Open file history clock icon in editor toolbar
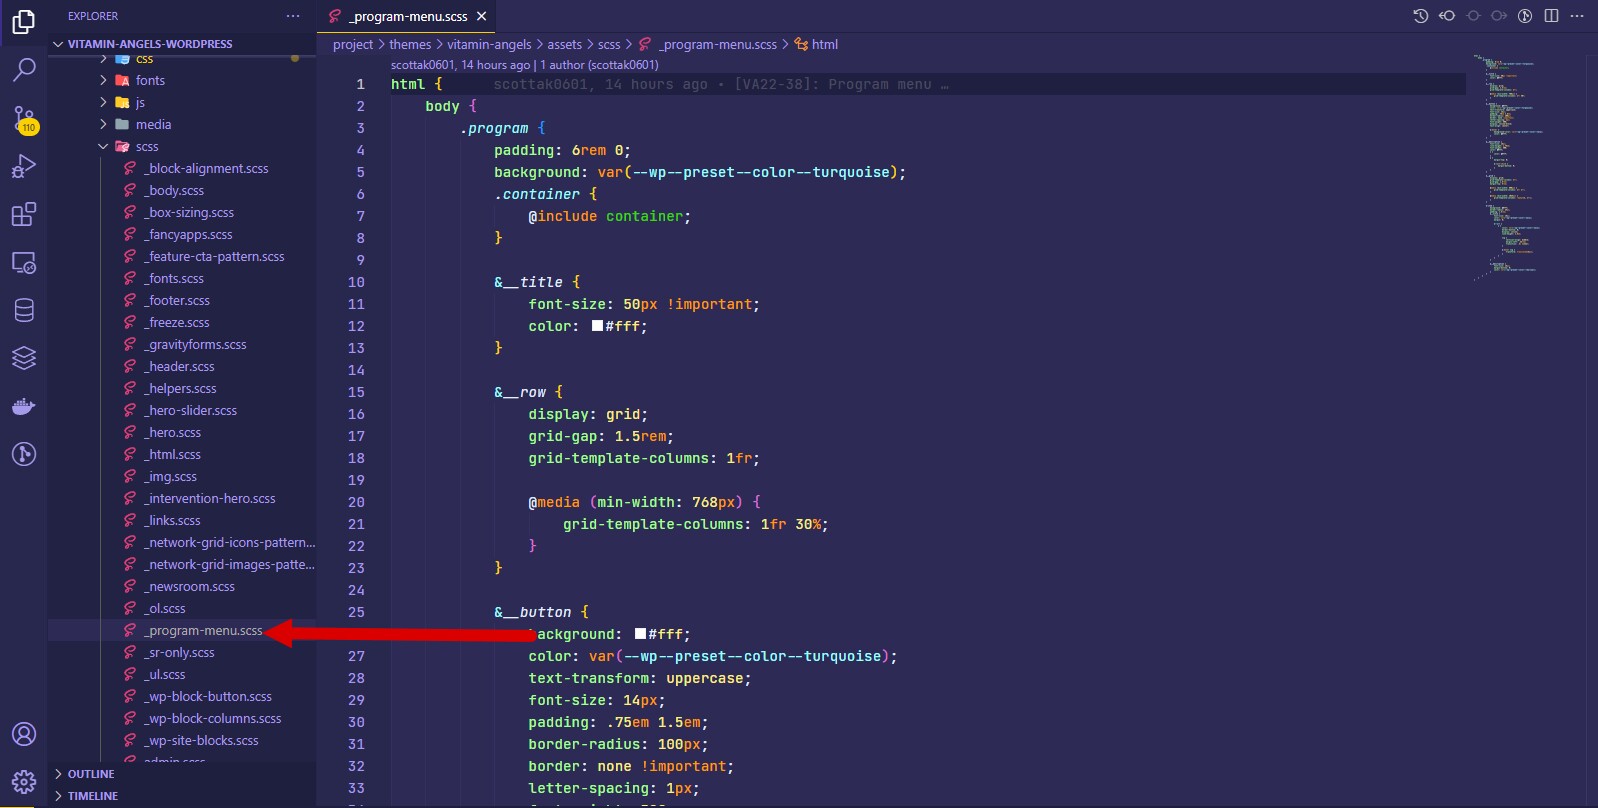 pyautogui.click(x=1420, y=16)
